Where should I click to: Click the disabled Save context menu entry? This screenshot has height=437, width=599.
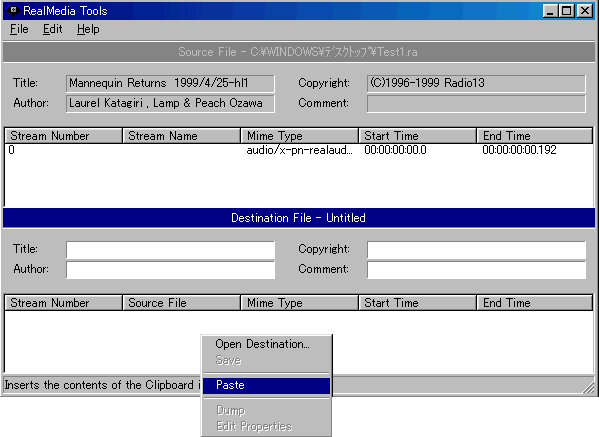(266, 360)
